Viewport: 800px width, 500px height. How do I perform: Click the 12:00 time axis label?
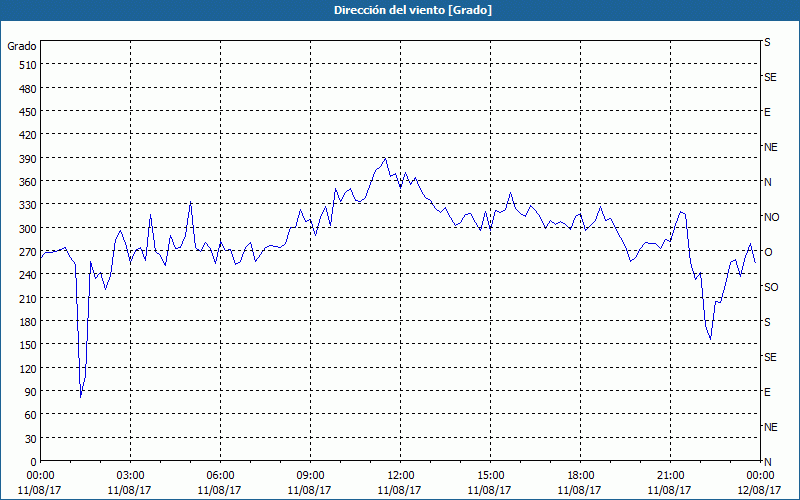pos(401,476)
